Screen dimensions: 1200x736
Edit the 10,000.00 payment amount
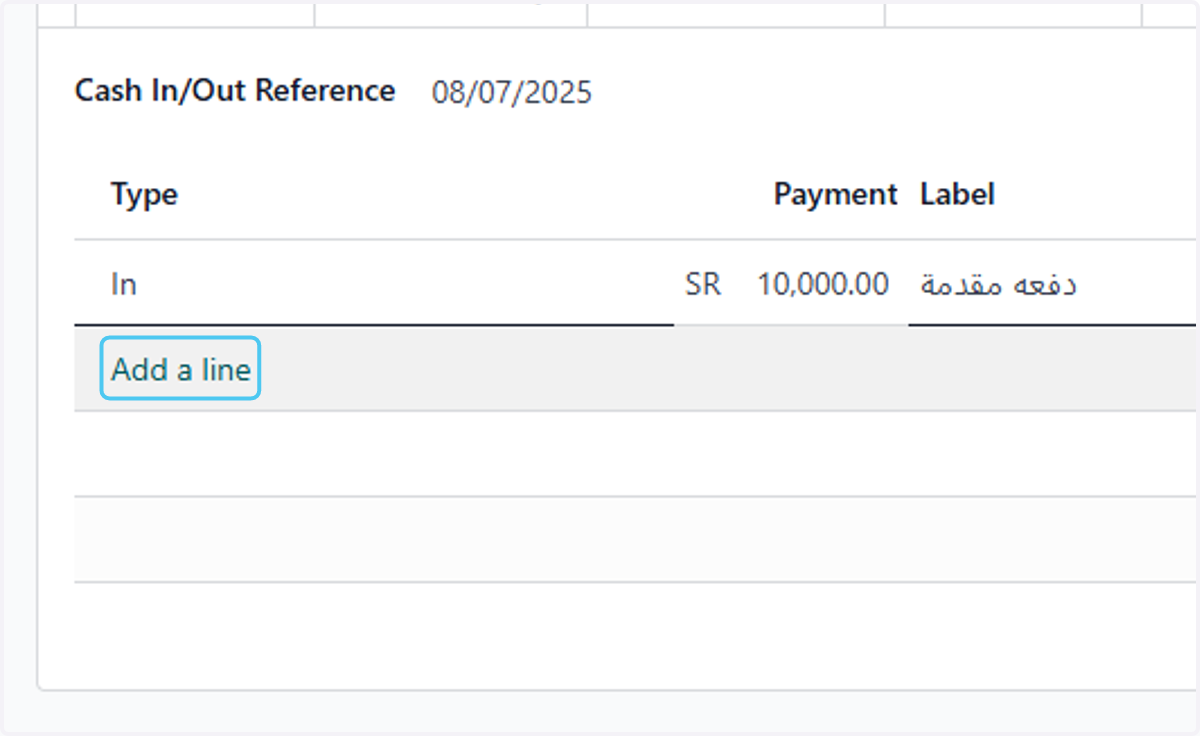(822, 284)
